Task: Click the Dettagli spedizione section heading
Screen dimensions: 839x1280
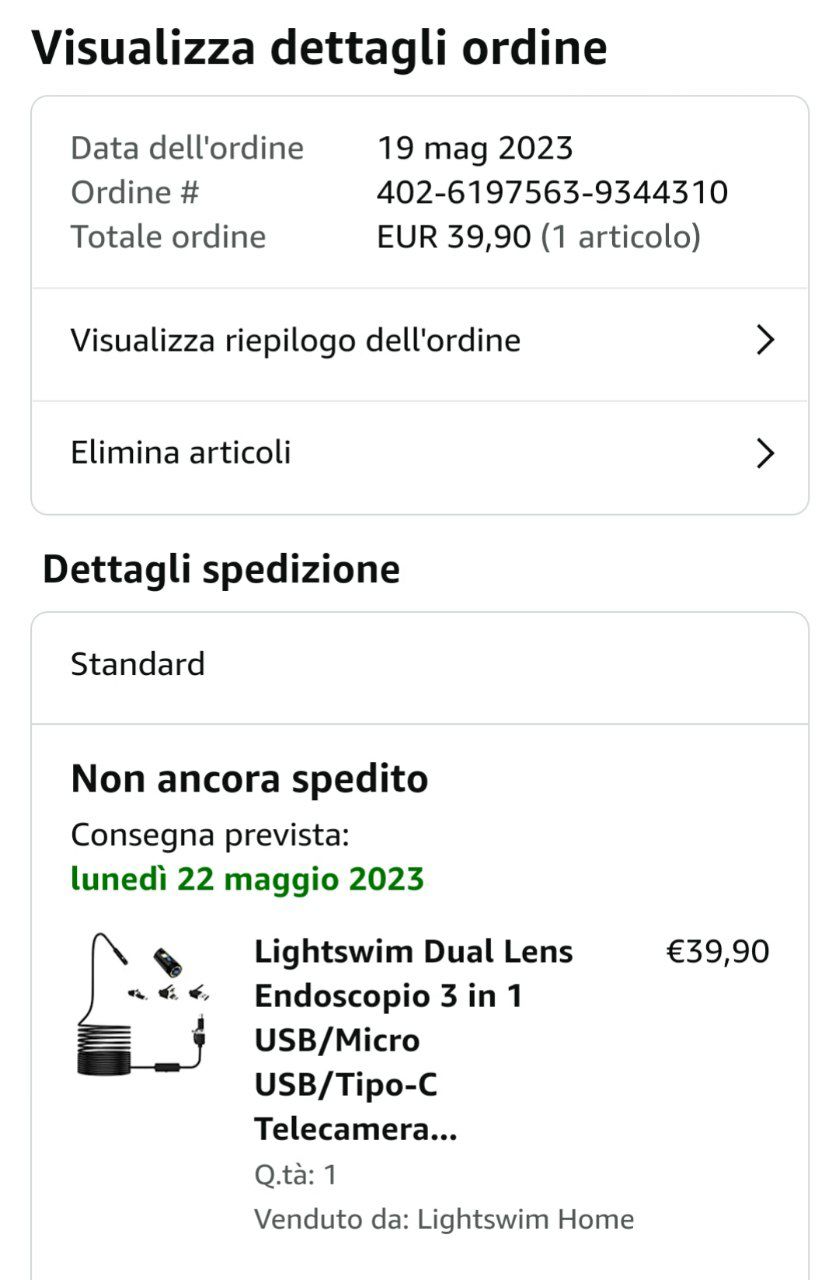Action: tap(221, 569)
